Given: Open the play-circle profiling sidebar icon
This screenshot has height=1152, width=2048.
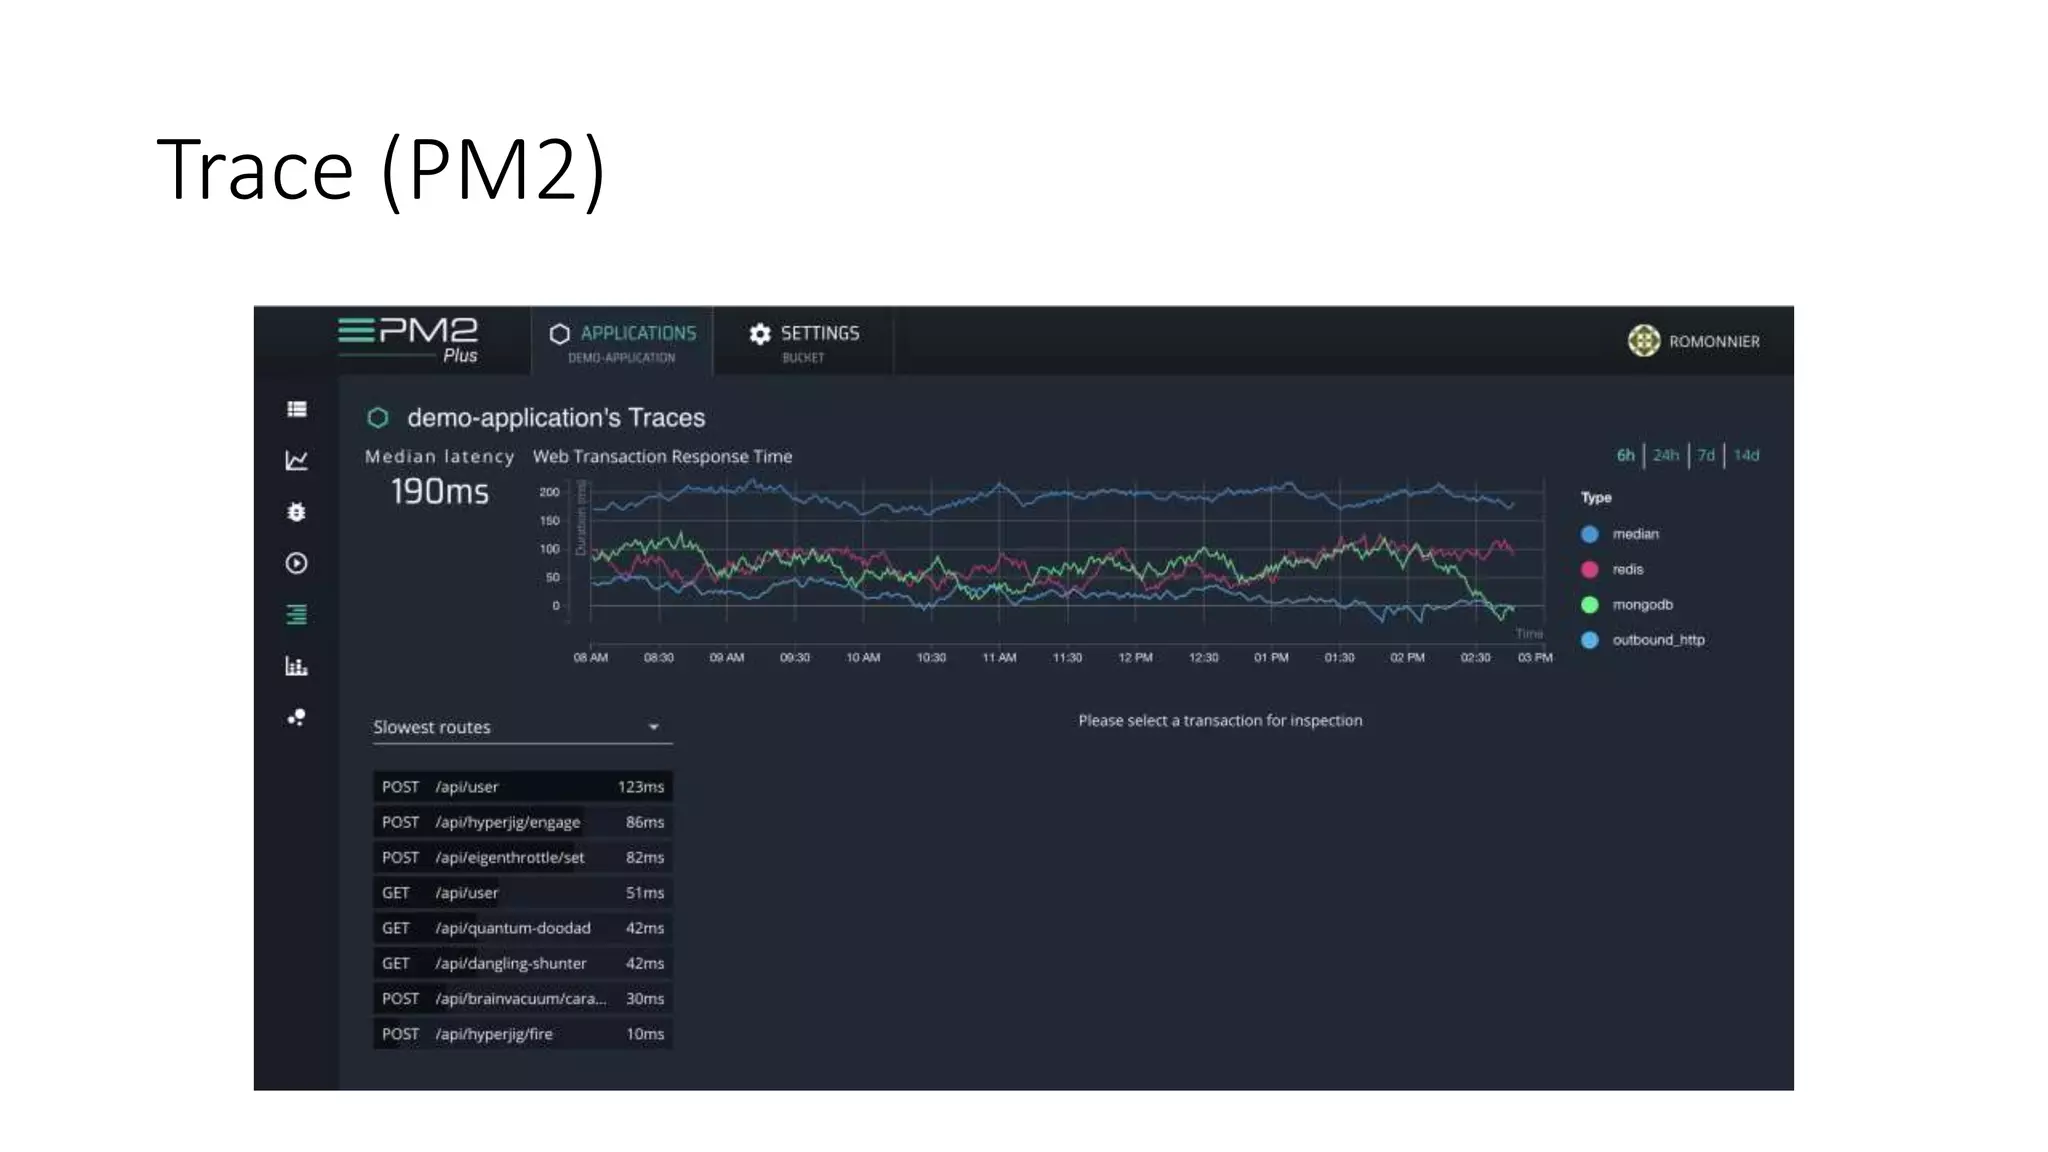Looking at the screenshot, I should pos(296,563).
